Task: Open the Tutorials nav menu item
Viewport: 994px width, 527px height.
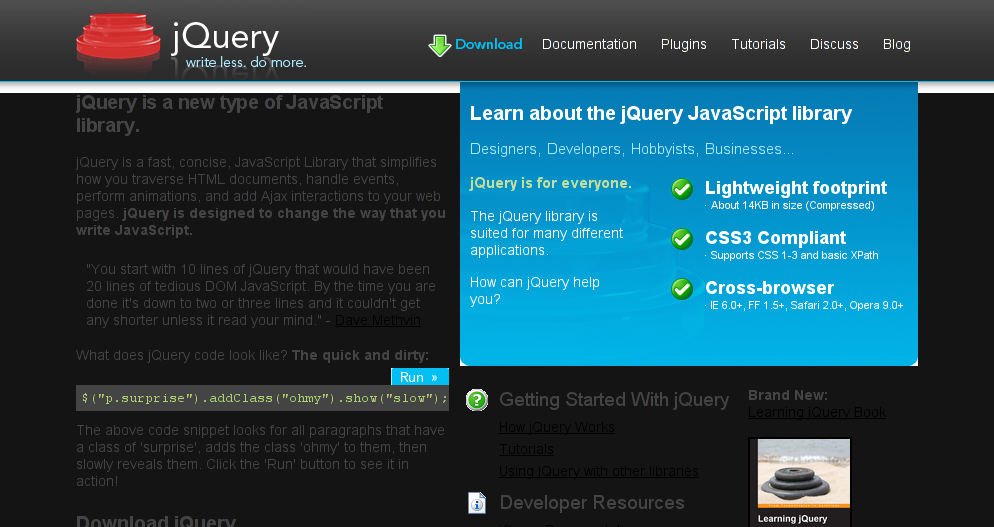Action: pos(758,44)
